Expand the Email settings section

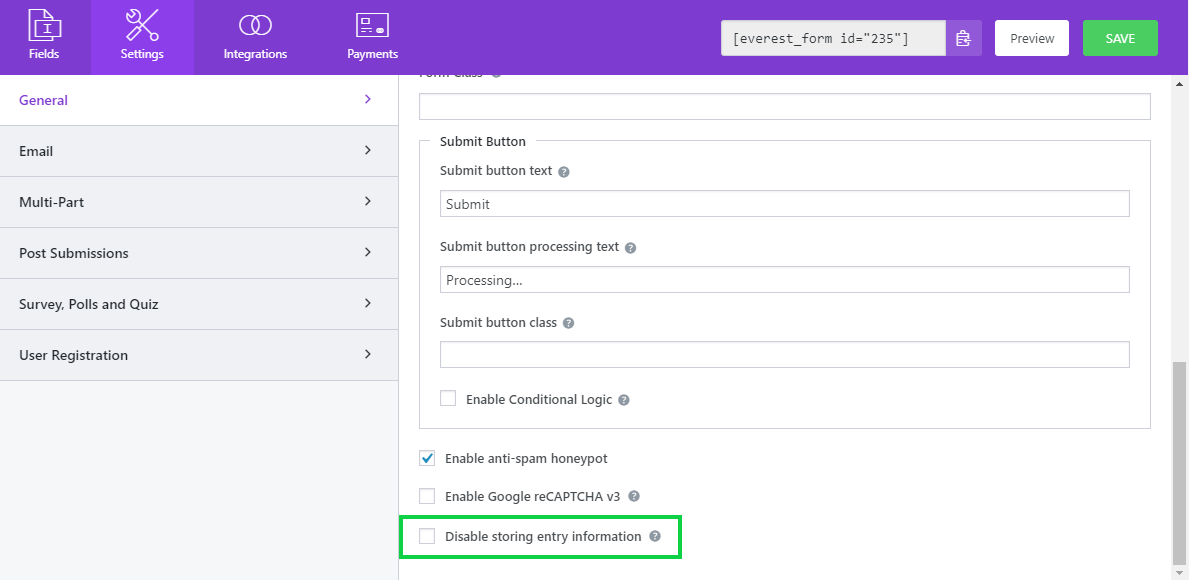[36, 151]
